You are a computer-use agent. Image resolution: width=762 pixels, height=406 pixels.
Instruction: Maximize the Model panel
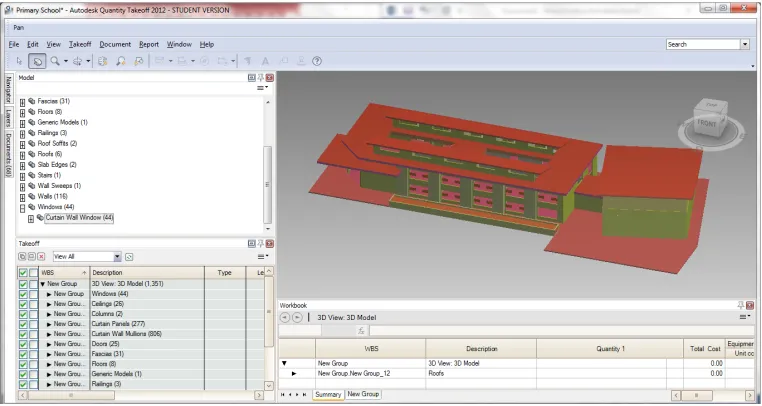coord(252,78)
